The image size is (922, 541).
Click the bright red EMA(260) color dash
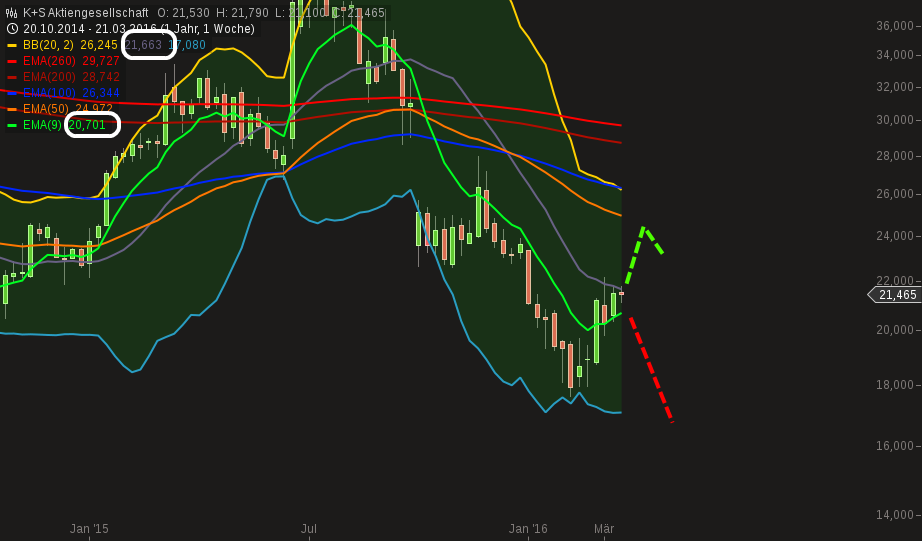click(x=12, y=61)
